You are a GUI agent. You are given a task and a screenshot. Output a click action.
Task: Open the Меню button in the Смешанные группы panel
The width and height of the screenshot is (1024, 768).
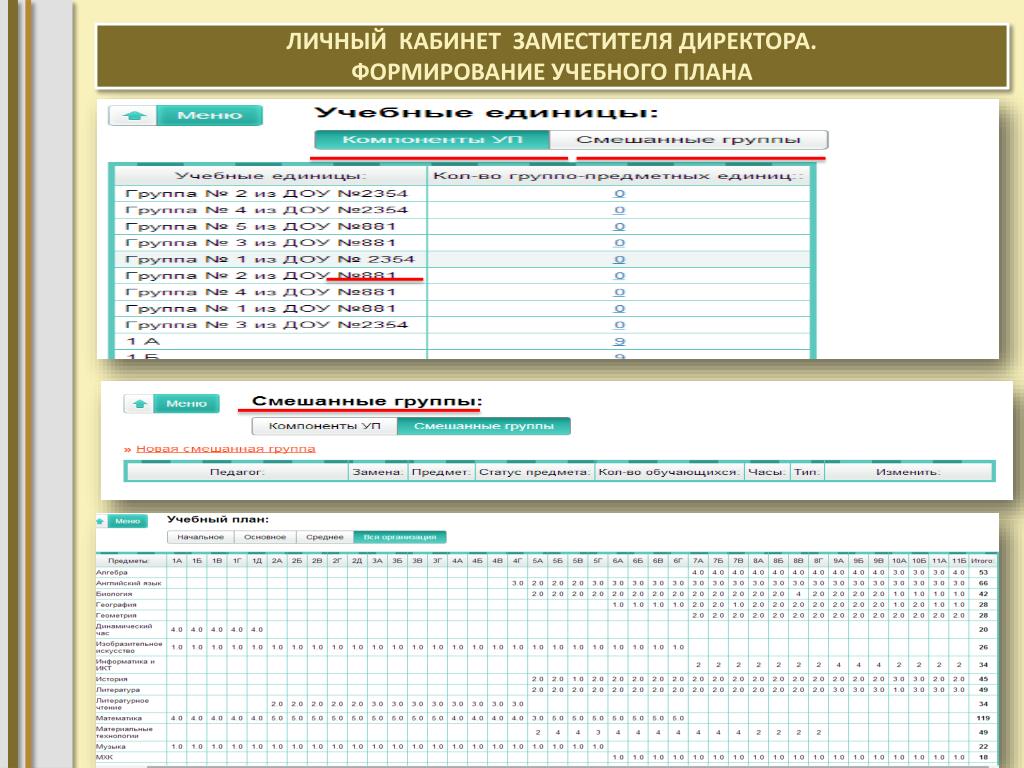[x=186, y=404]
